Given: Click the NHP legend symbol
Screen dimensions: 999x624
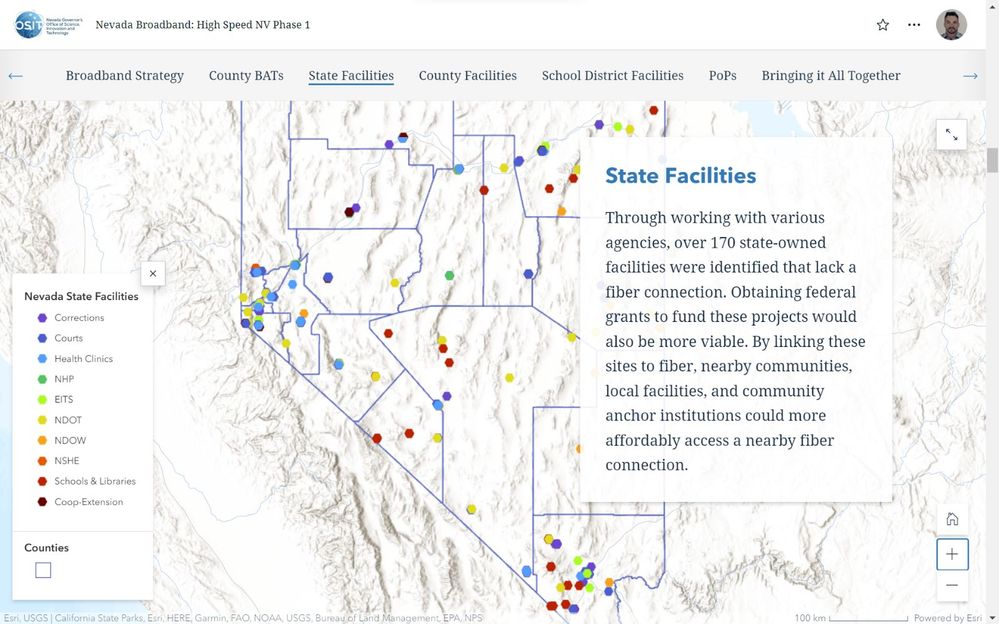Looking at the screenshot, I should pos(42,379).
